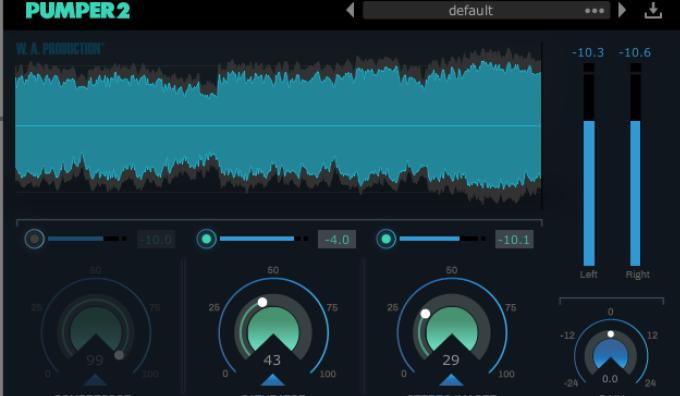The height and width of the screenshot is (396, 680).
Task: Enable the dimmed first module power toggle
Action: 35,239
